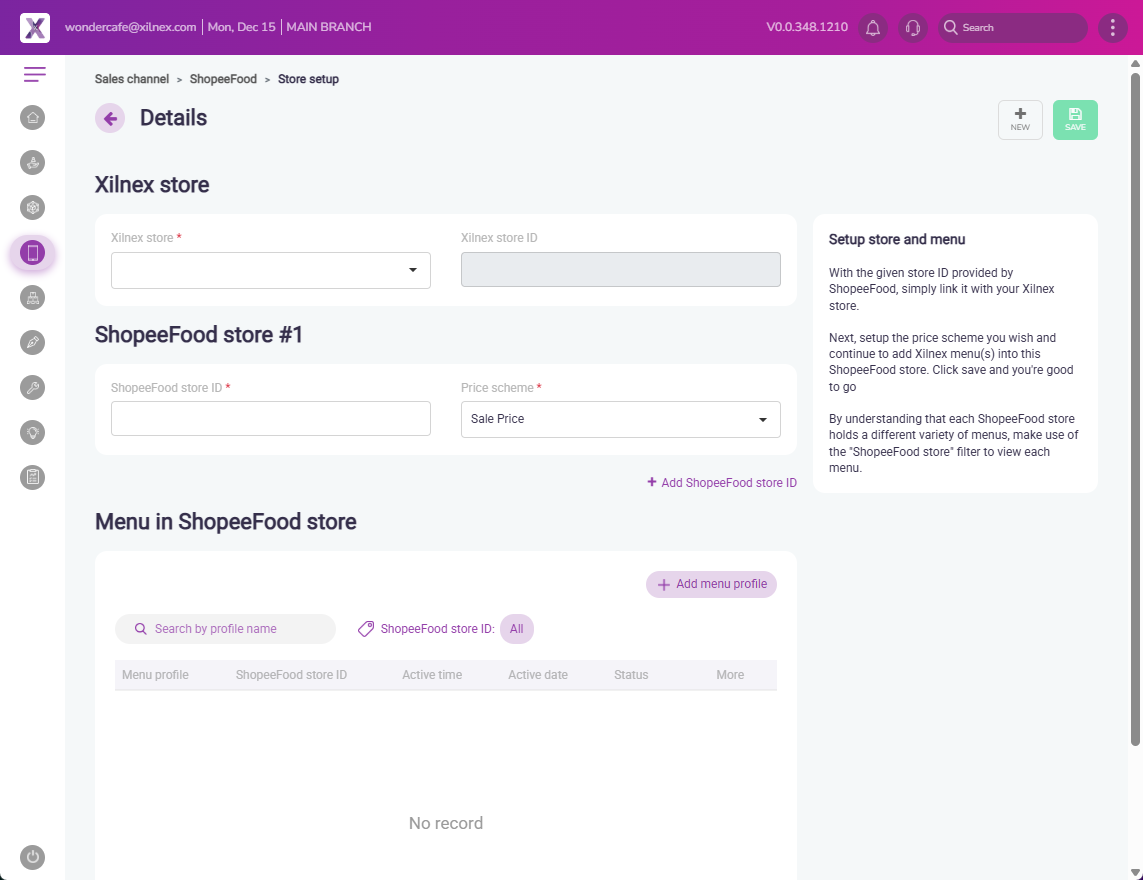Click the back arrow beside Details
The image size is (1143, 880).
click(110, 118)
